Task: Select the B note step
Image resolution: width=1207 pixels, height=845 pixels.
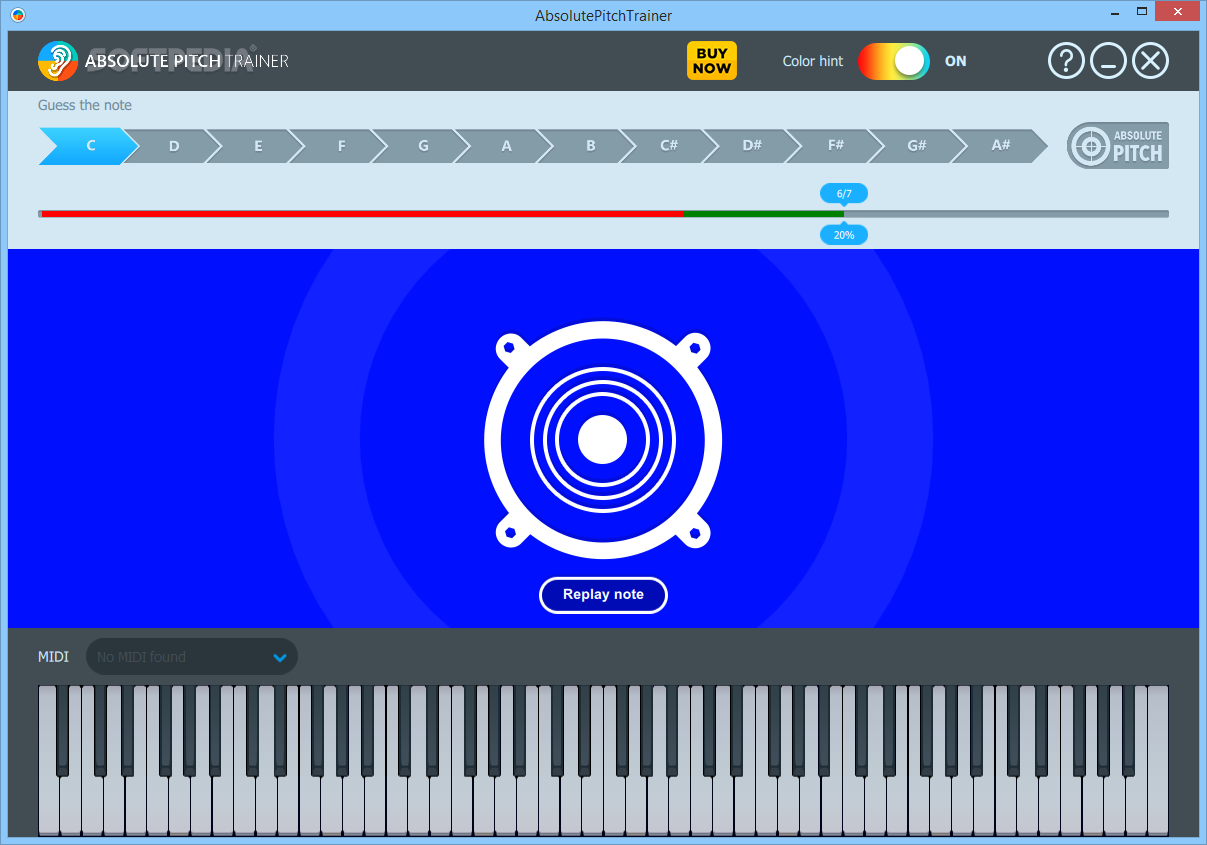Action: click(x=590, y=146)
